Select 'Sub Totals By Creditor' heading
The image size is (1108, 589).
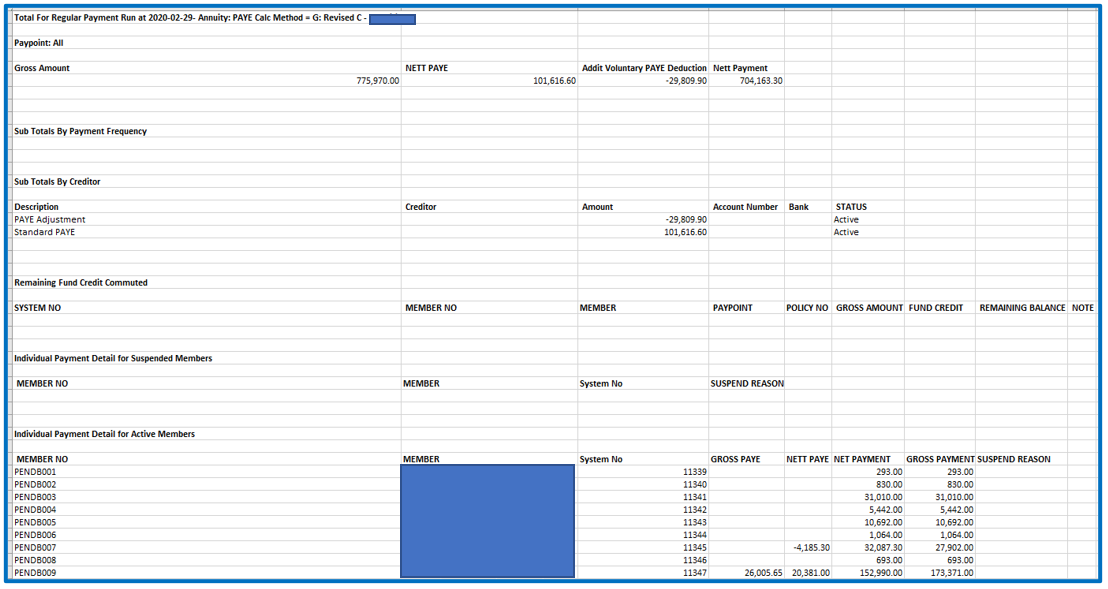(x=57, y=182)
